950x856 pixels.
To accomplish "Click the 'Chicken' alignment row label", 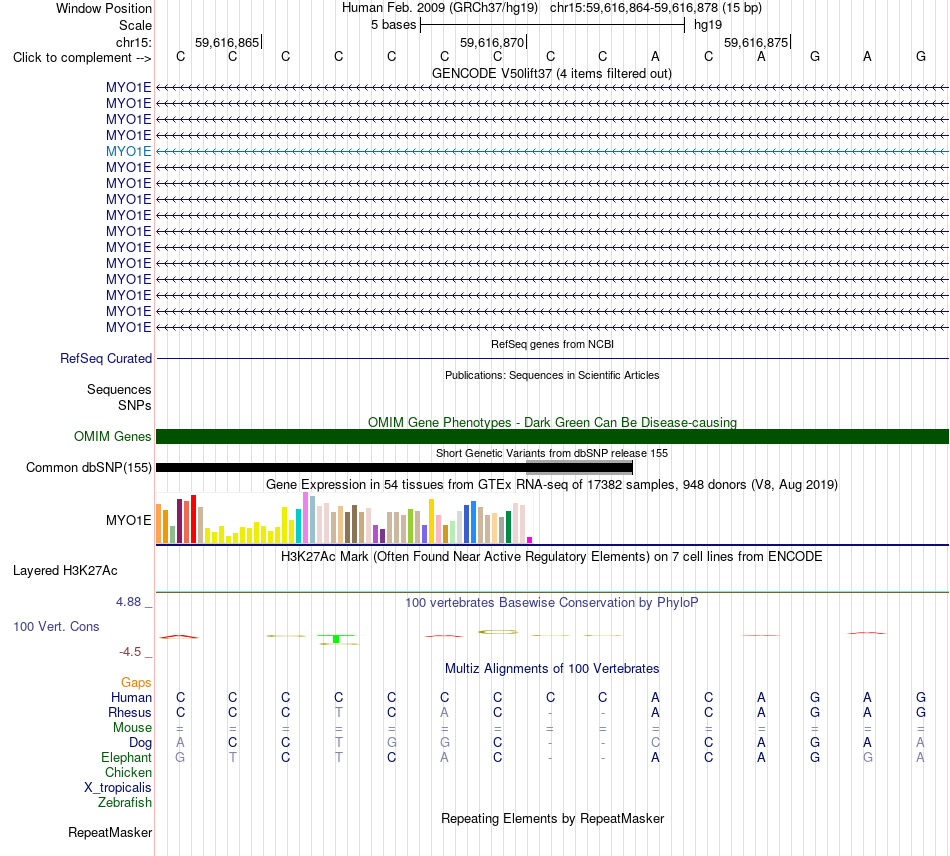I will pyautogui.click(x=128, y=772).
